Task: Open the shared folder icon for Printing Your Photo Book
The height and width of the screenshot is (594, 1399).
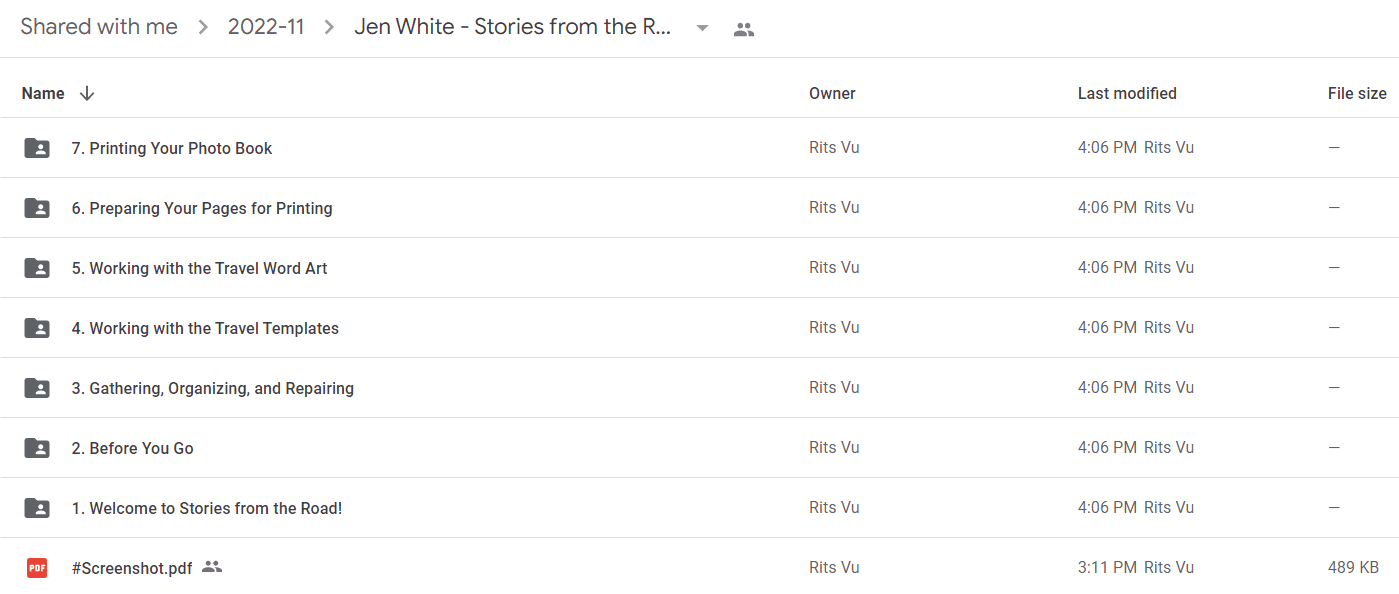Action: click(37, 148)
